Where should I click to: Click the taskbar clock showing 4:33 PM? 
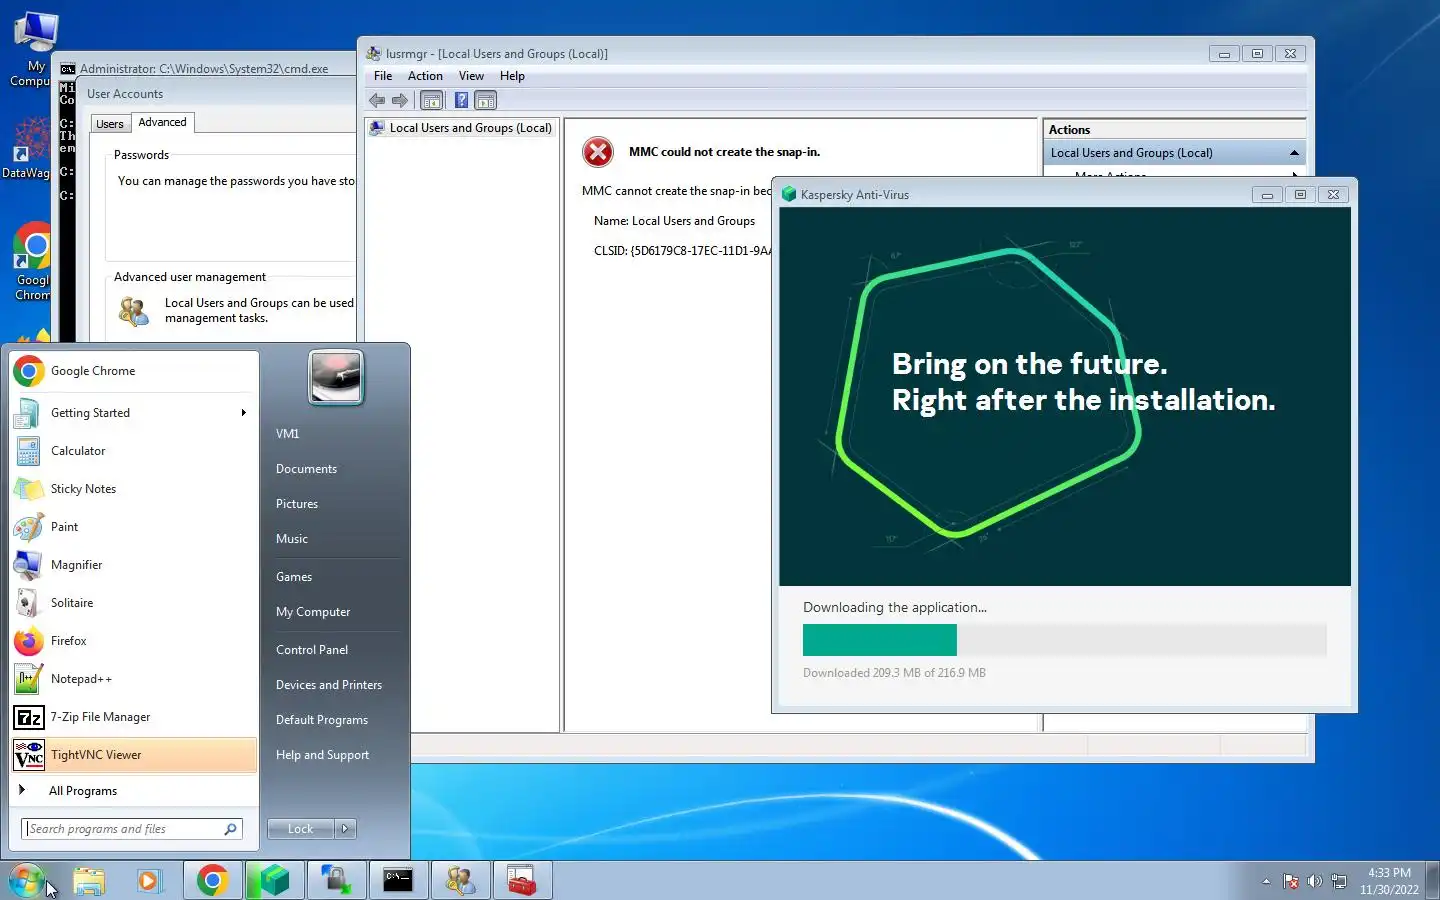coord(1389,881)
